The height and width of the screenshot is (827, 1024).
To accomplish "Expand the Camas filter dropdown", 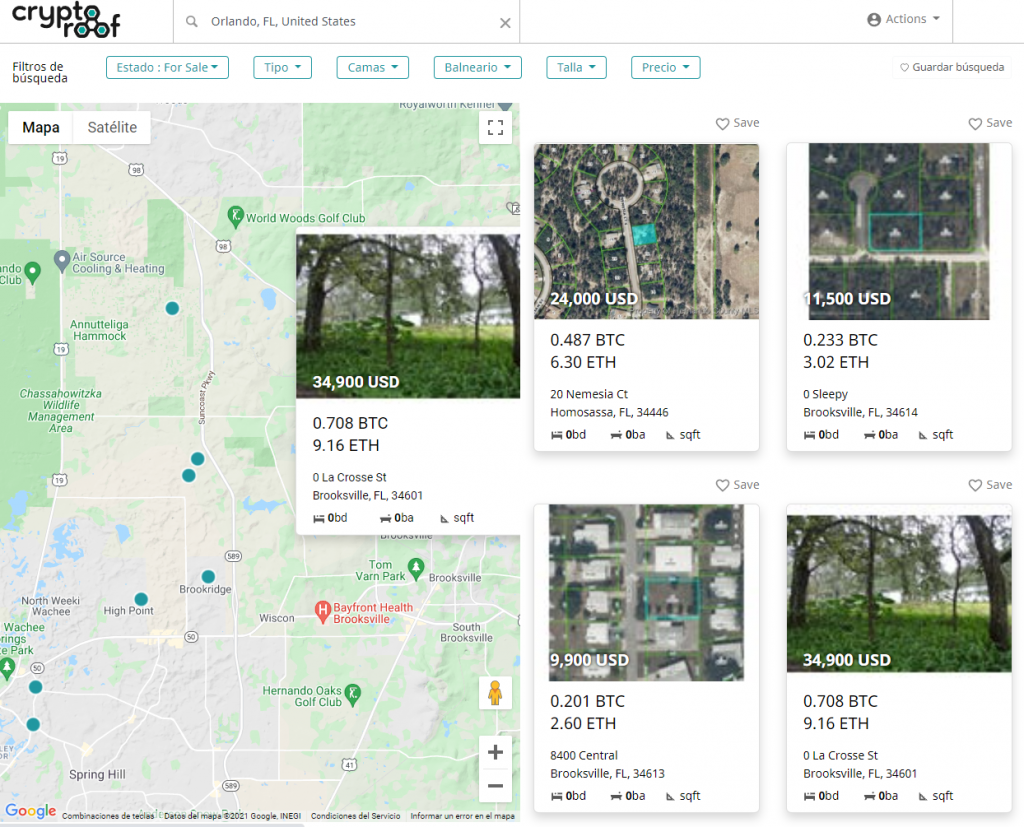I will pyautogui.click(x=372, y=68).
